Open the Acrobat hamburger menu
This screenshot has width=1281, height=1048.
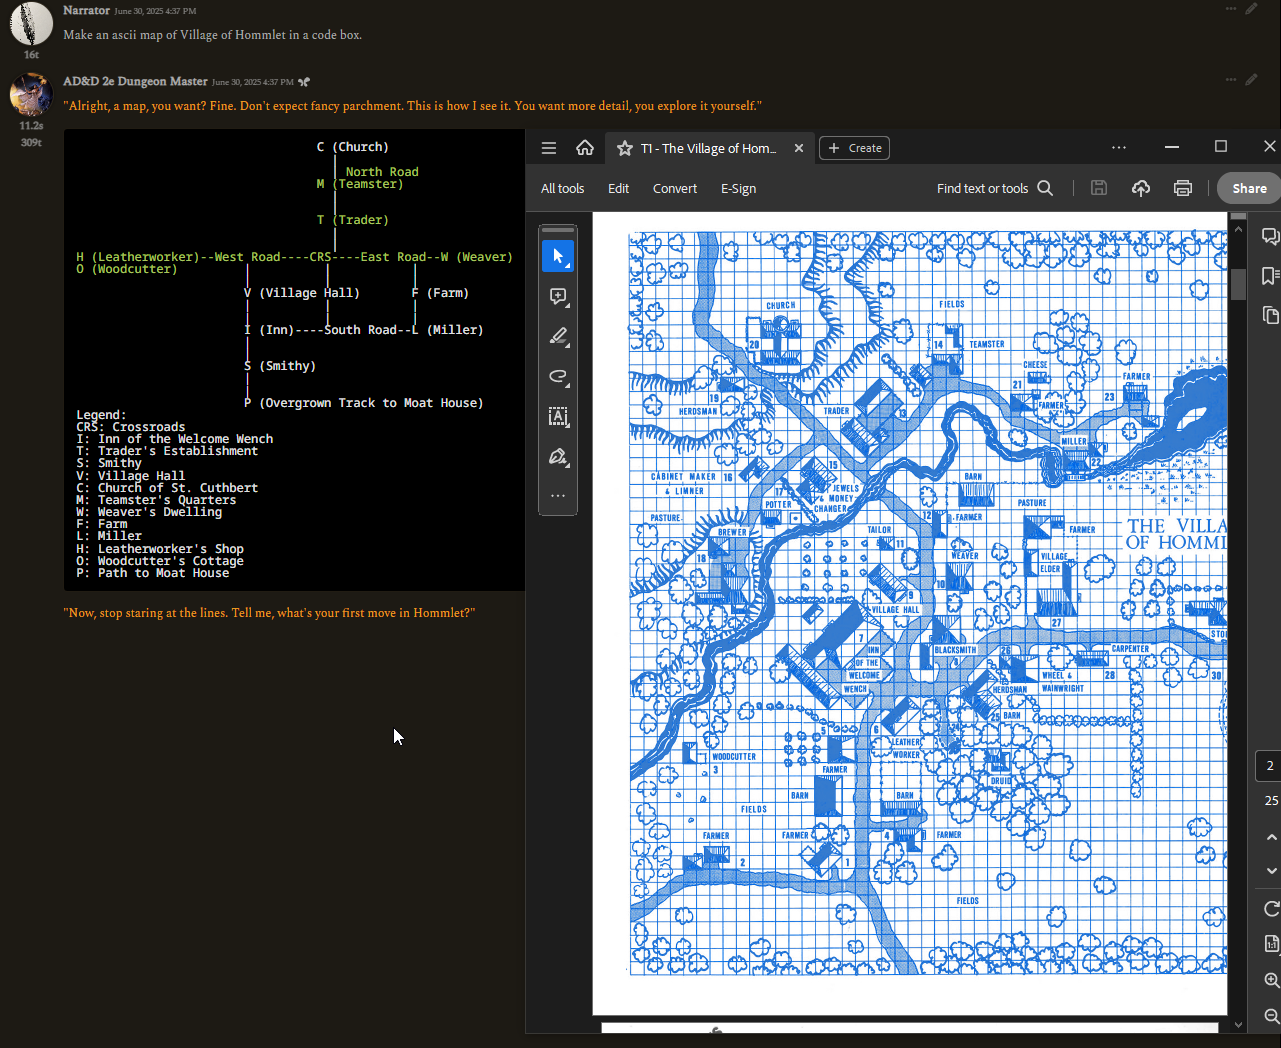point(549,148)
